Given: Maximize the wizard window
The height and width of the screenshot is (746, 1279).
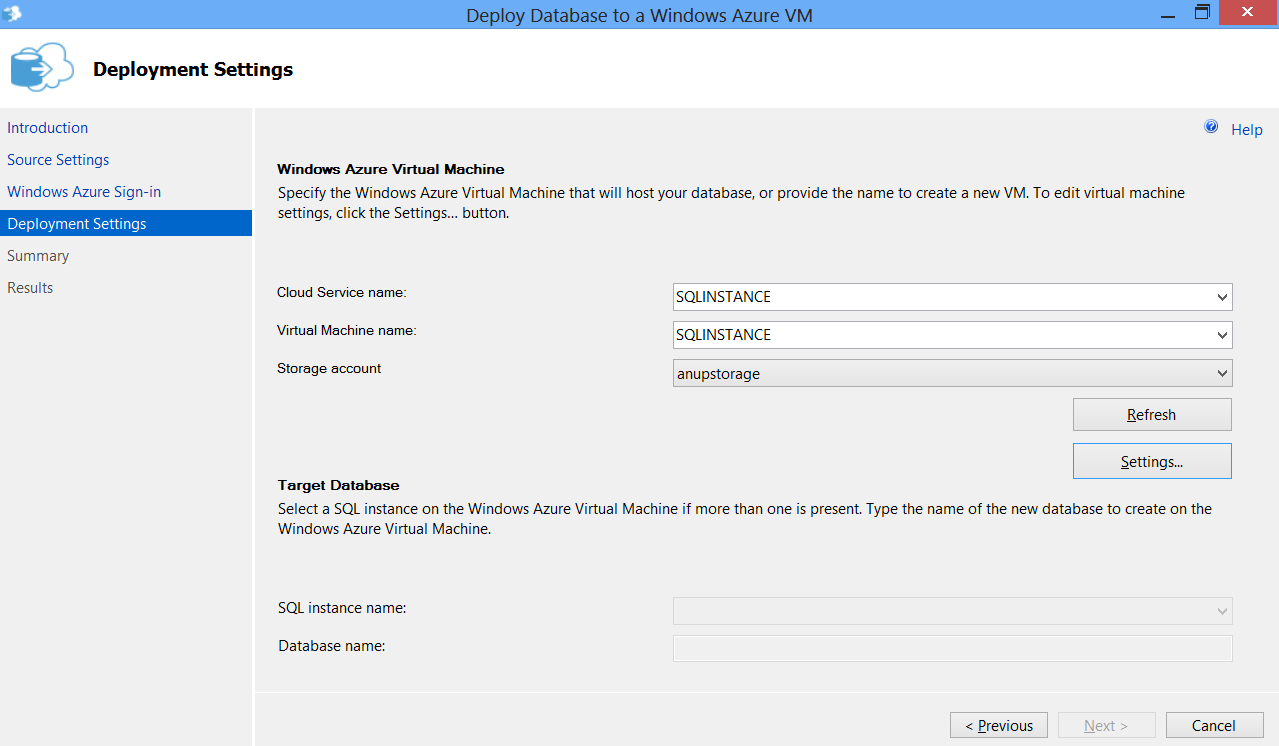Looking at the screenshot, I should click(1202, 13).
